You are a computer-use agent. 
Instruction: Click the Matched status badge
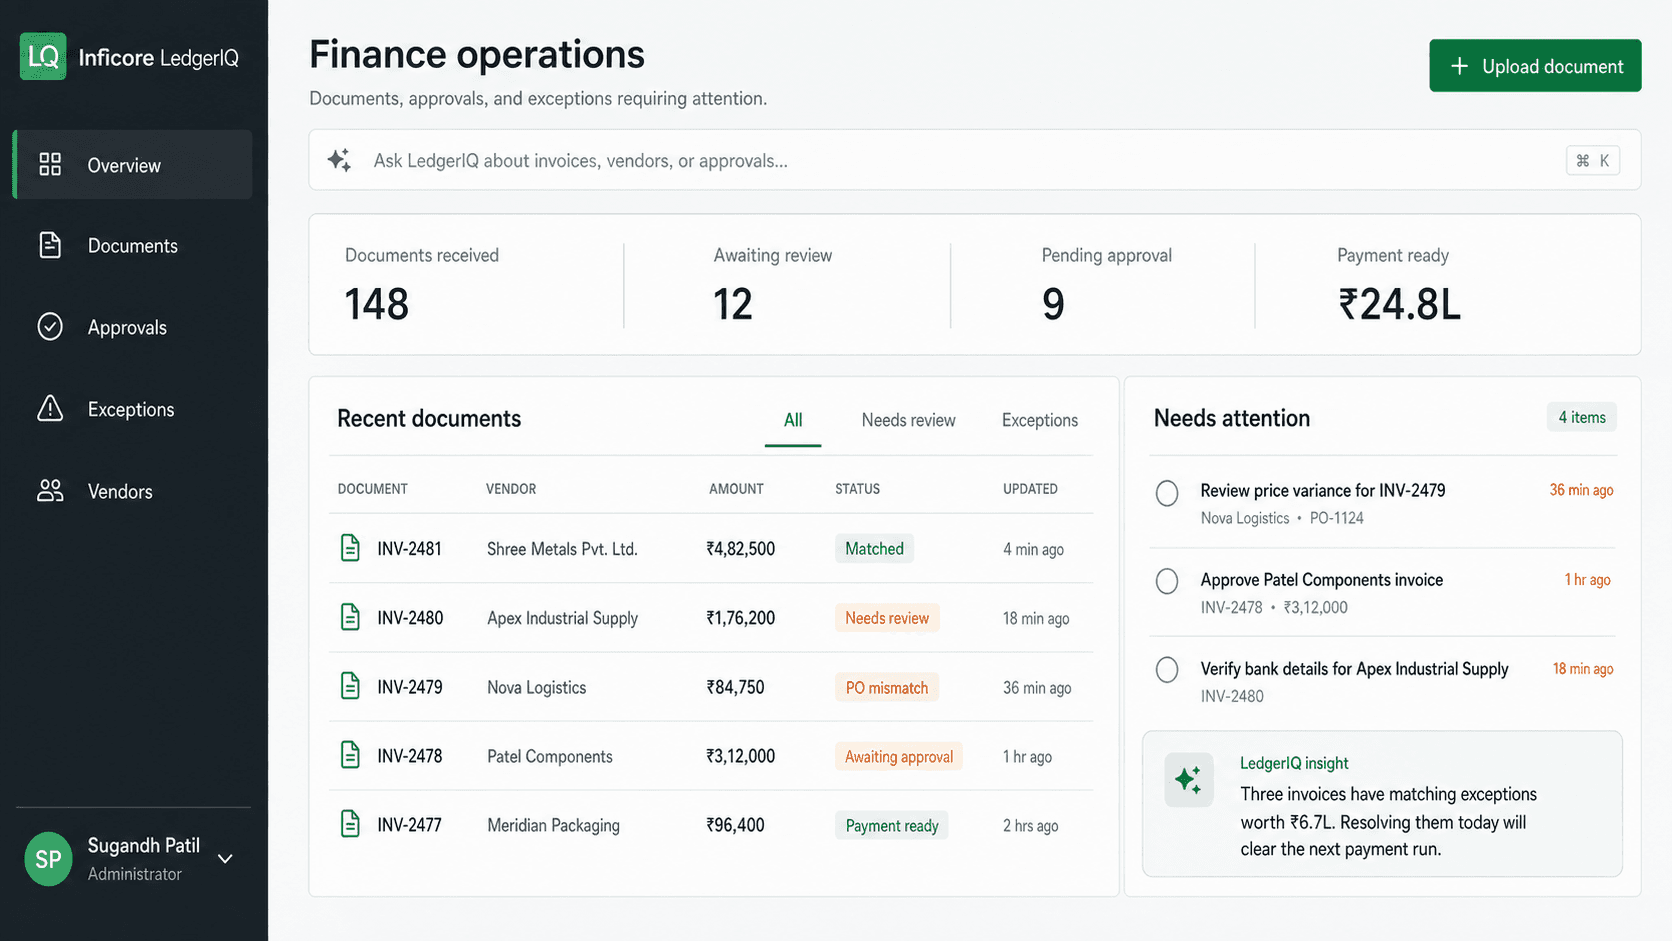coord(874,548)
